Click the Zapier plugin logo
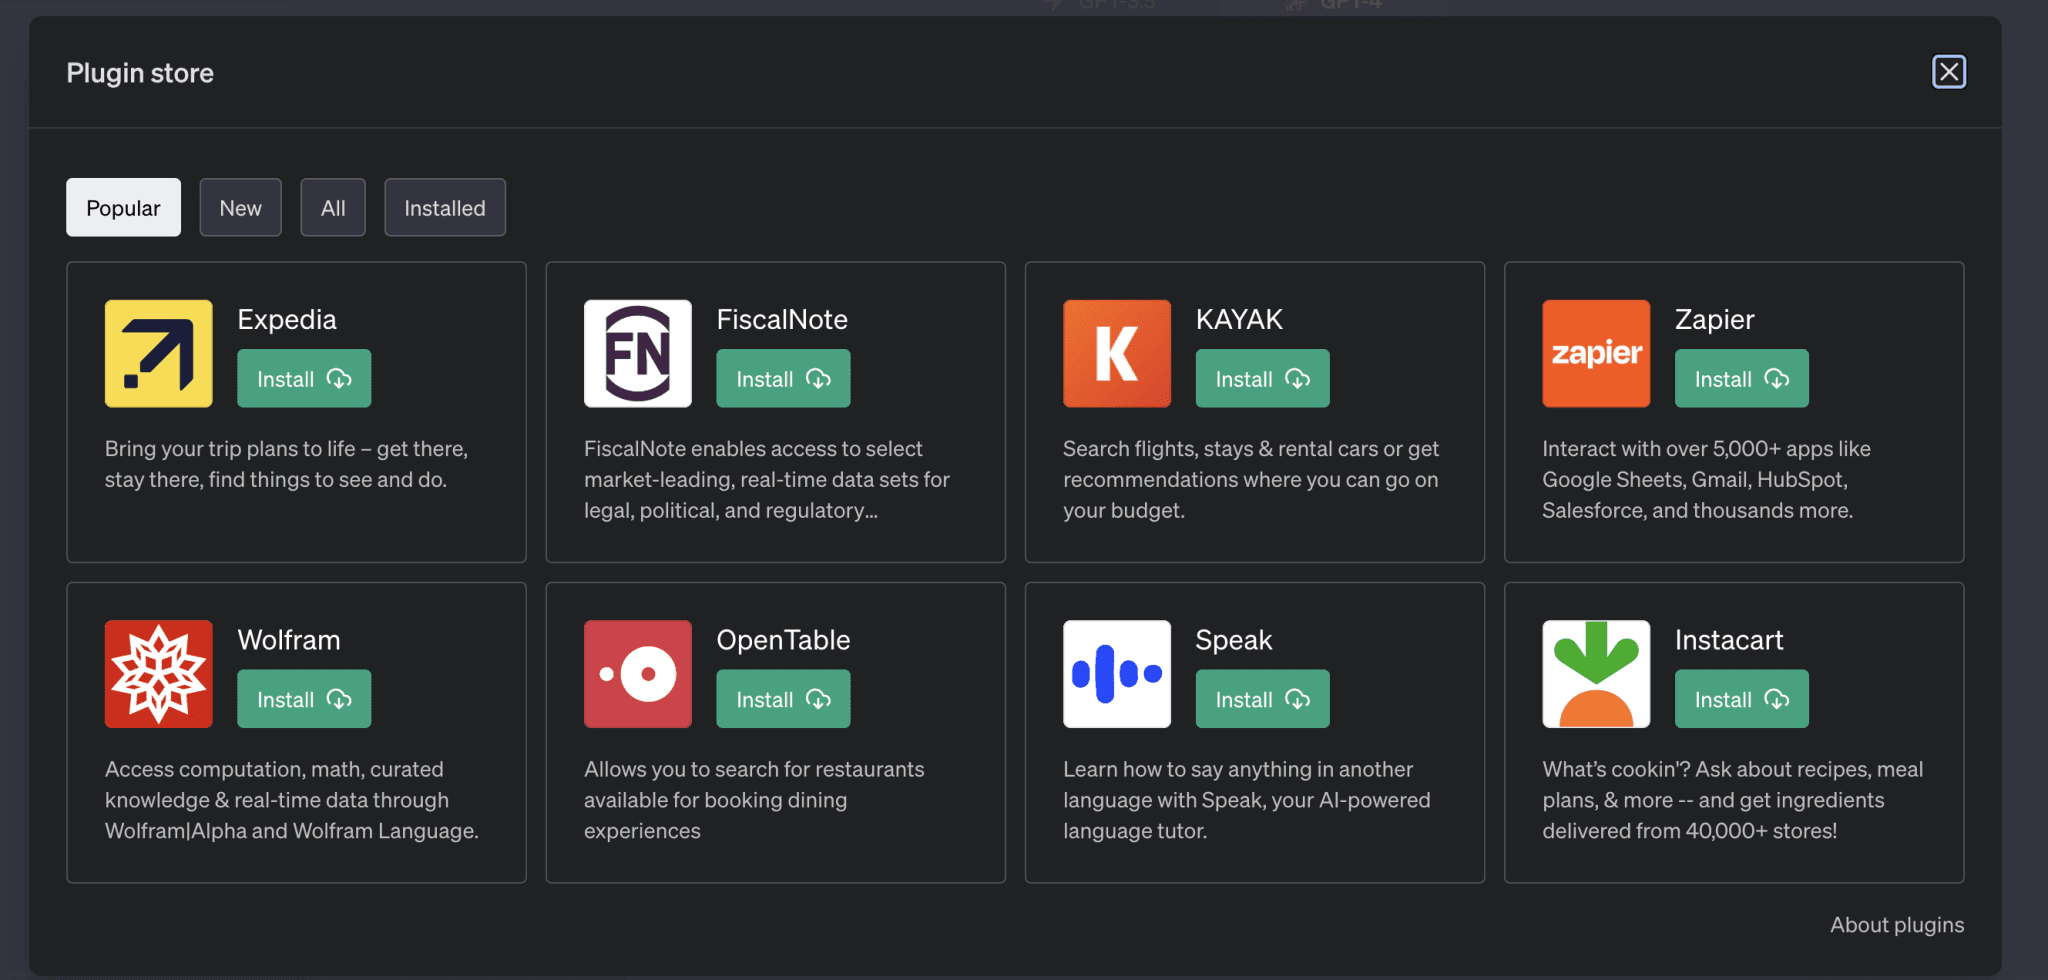This screenshot has width=2048, height=980. (x=1595, y=353)
